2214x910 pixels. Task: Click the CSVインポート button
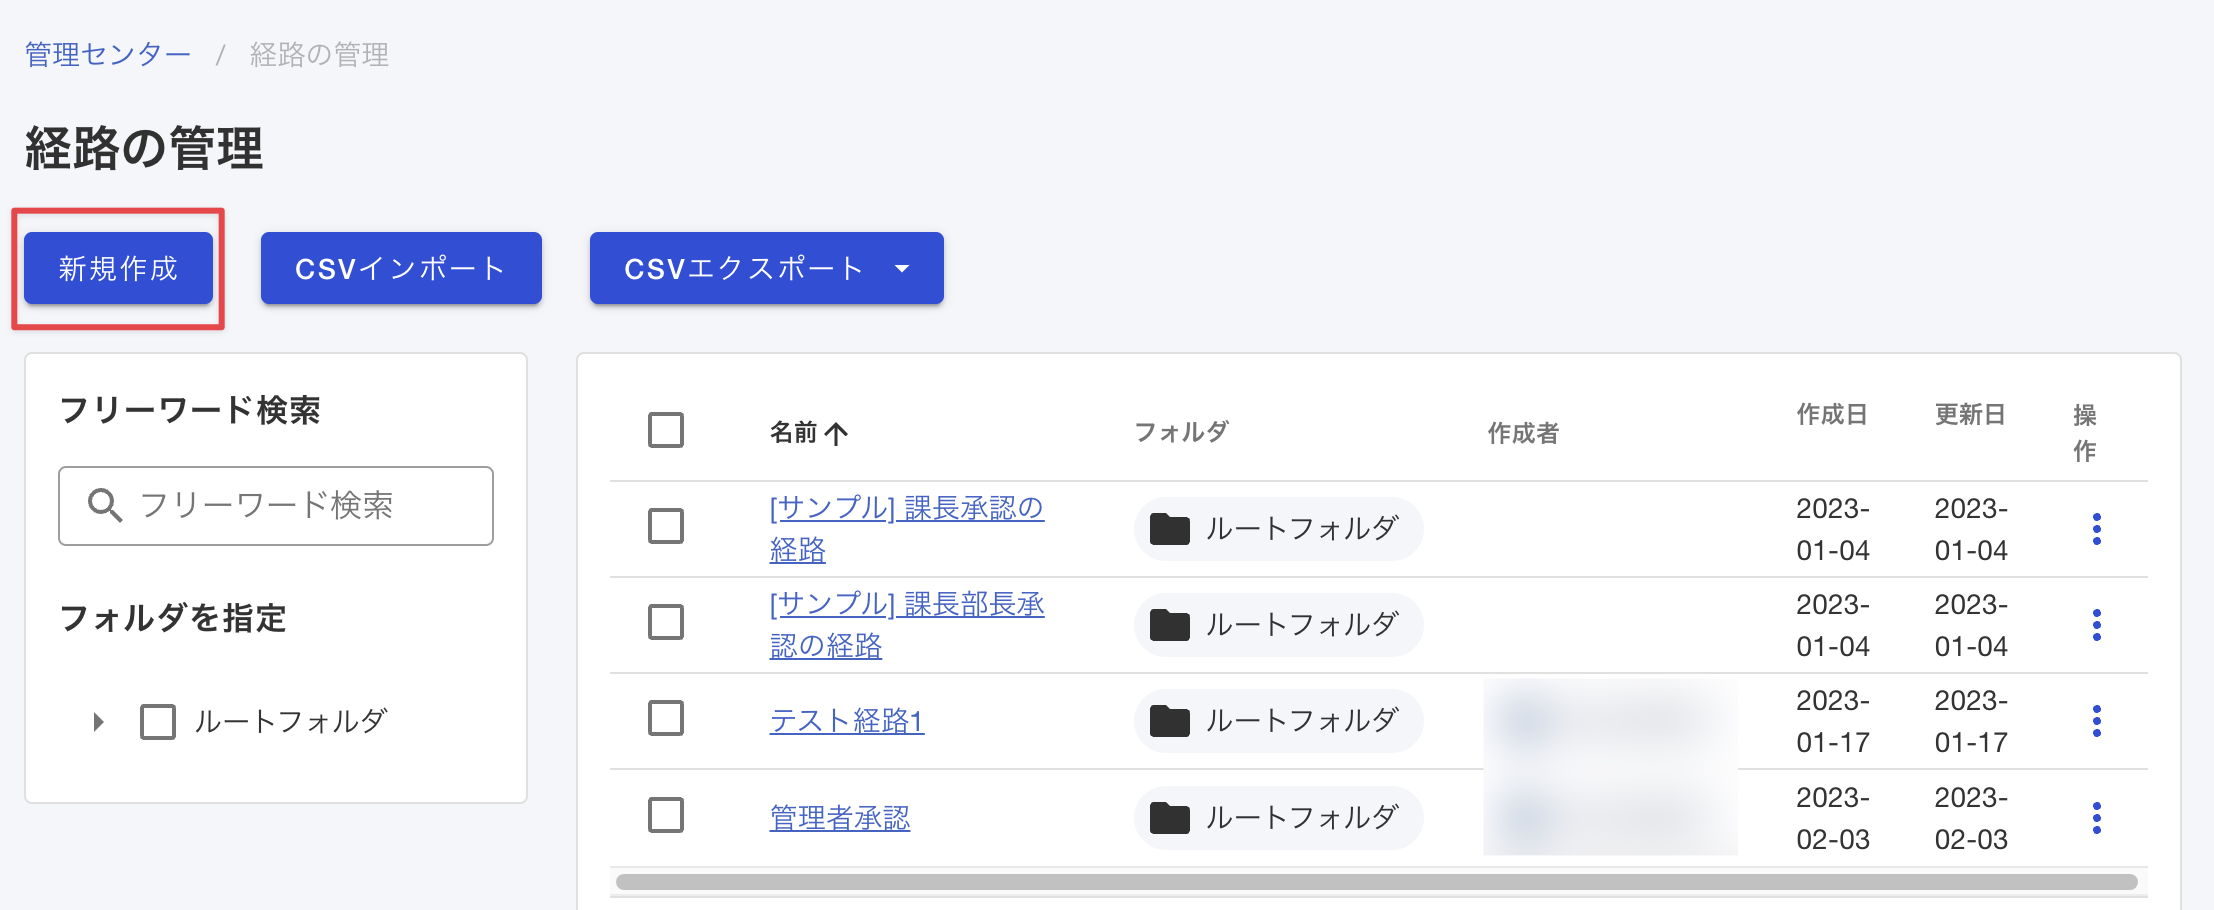pyautogui.click(x=400, y=267)
